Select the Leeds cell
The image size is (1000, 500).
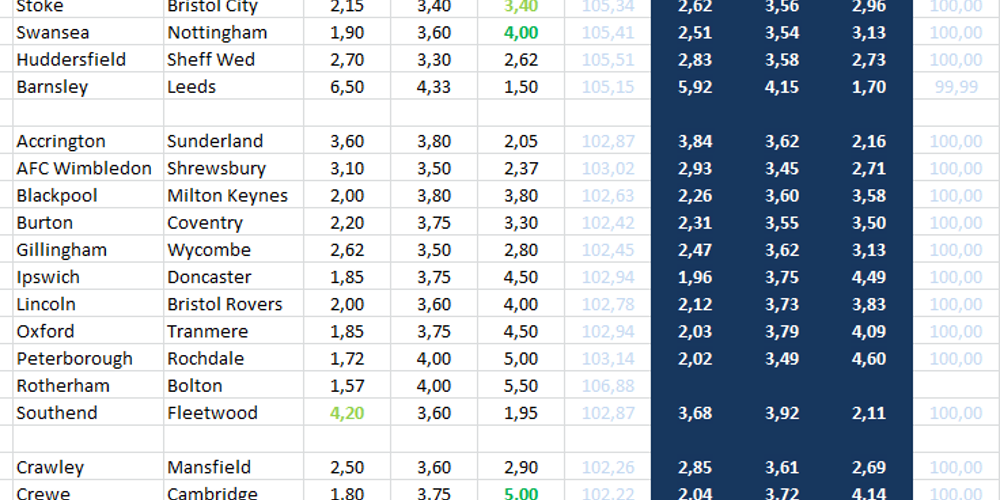click(233, 87)
